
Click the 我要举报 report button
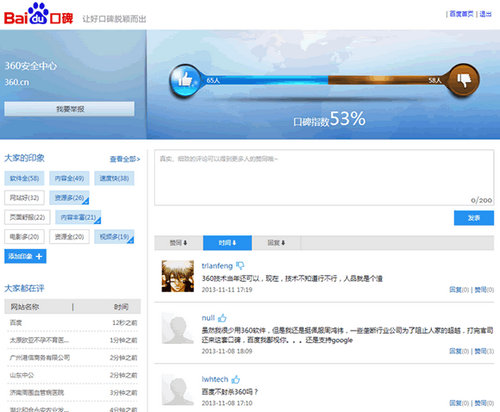tap(69, 109)
